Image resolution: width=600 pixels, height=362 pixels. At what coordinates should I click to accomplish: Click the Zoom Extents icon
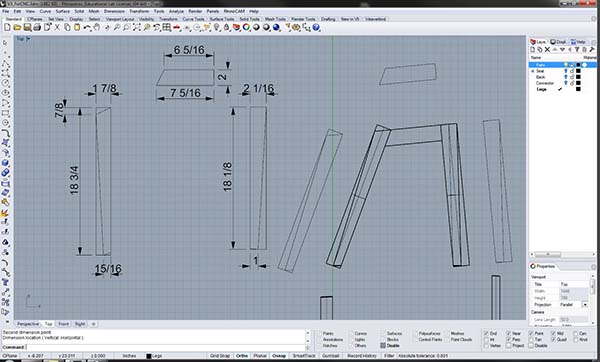[137, 28]
